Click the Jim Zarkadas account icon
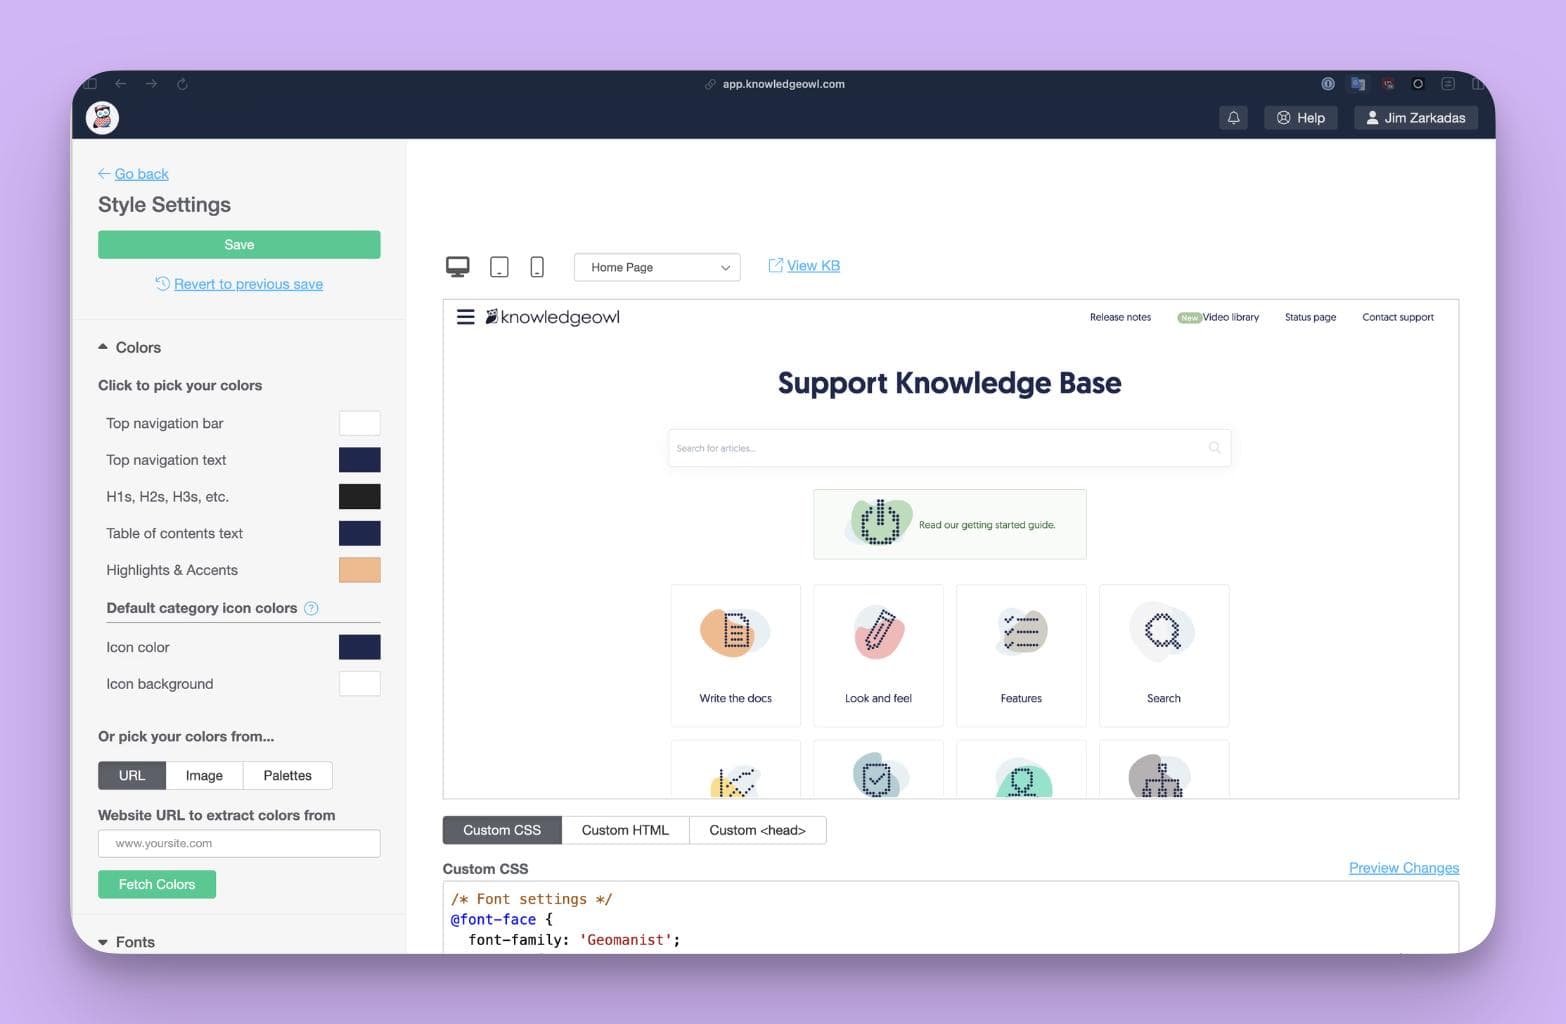This screenshot has height=1024, width=1566. (1372, 117)
